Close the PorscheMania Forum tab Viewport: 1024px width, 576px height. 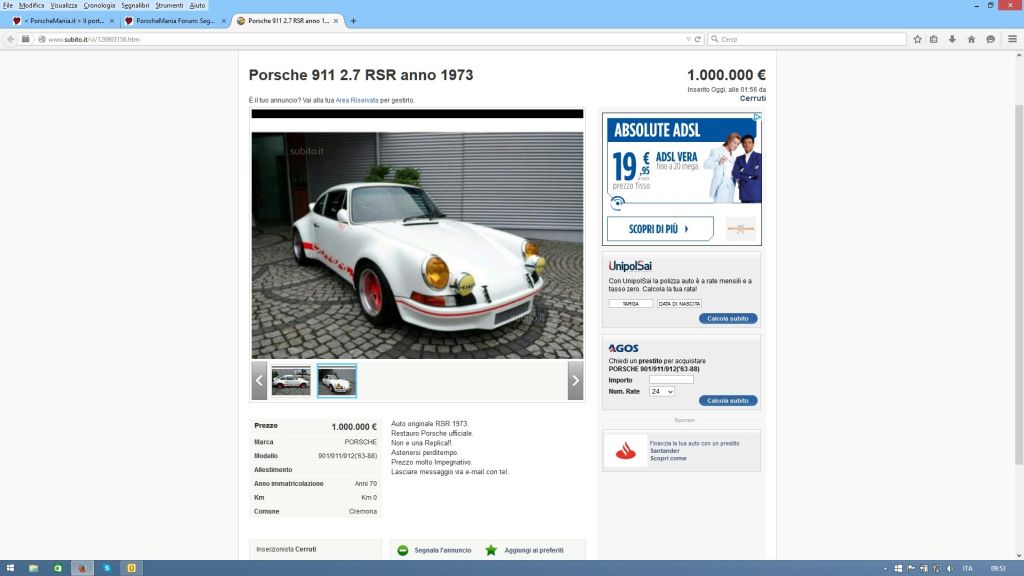click(224, 21)
